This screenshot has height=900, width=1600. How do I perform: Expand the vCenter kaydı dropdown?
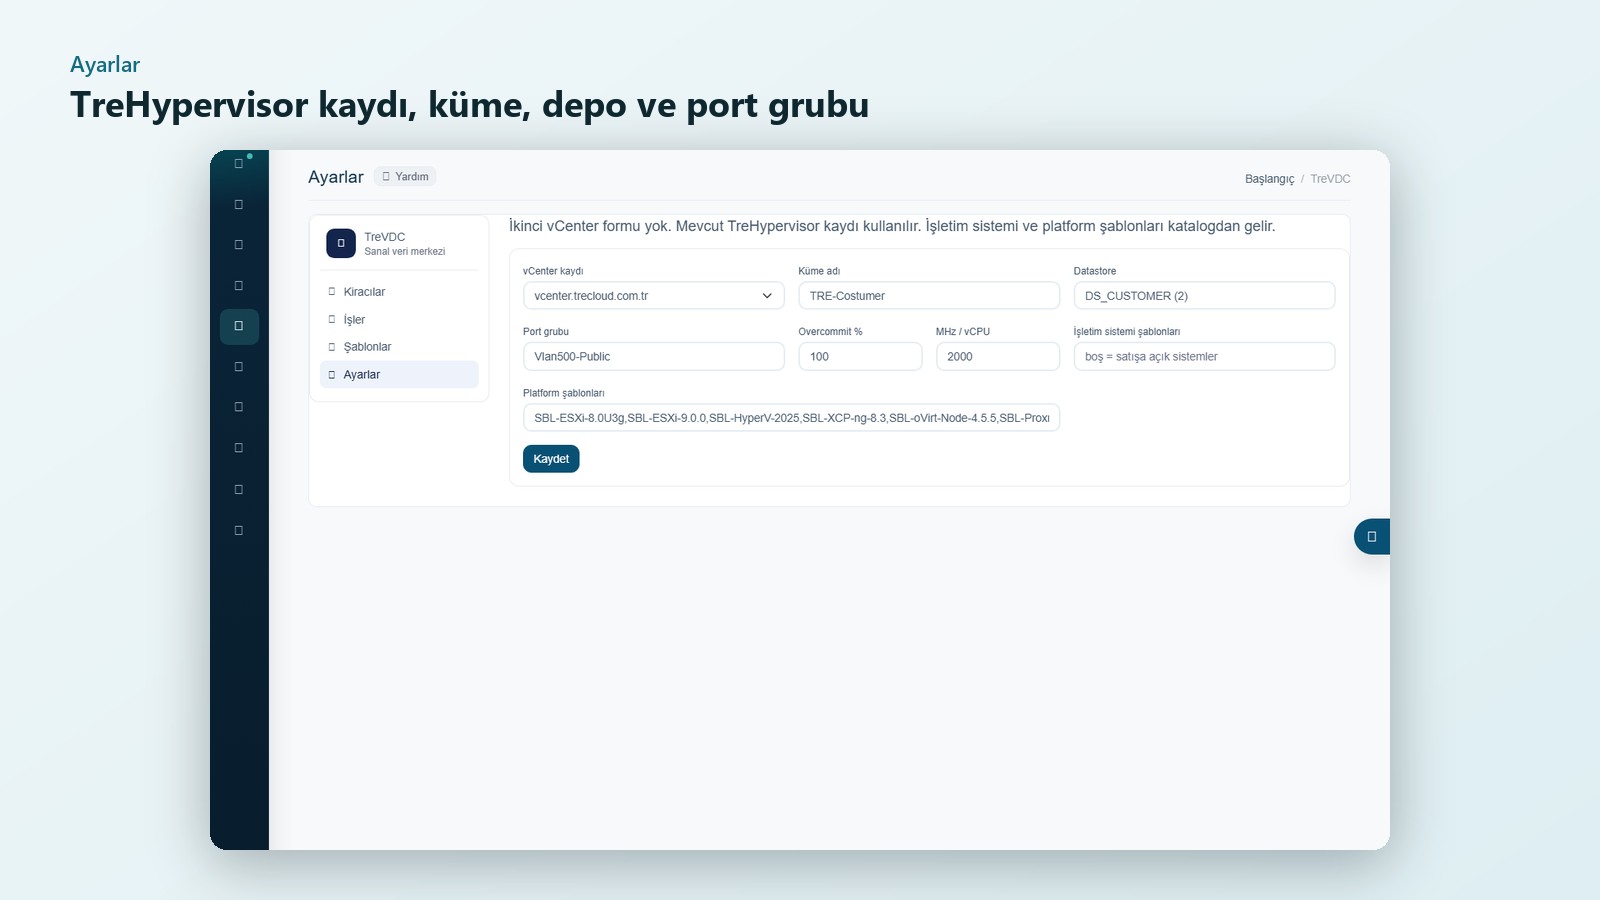pos(654,296)
